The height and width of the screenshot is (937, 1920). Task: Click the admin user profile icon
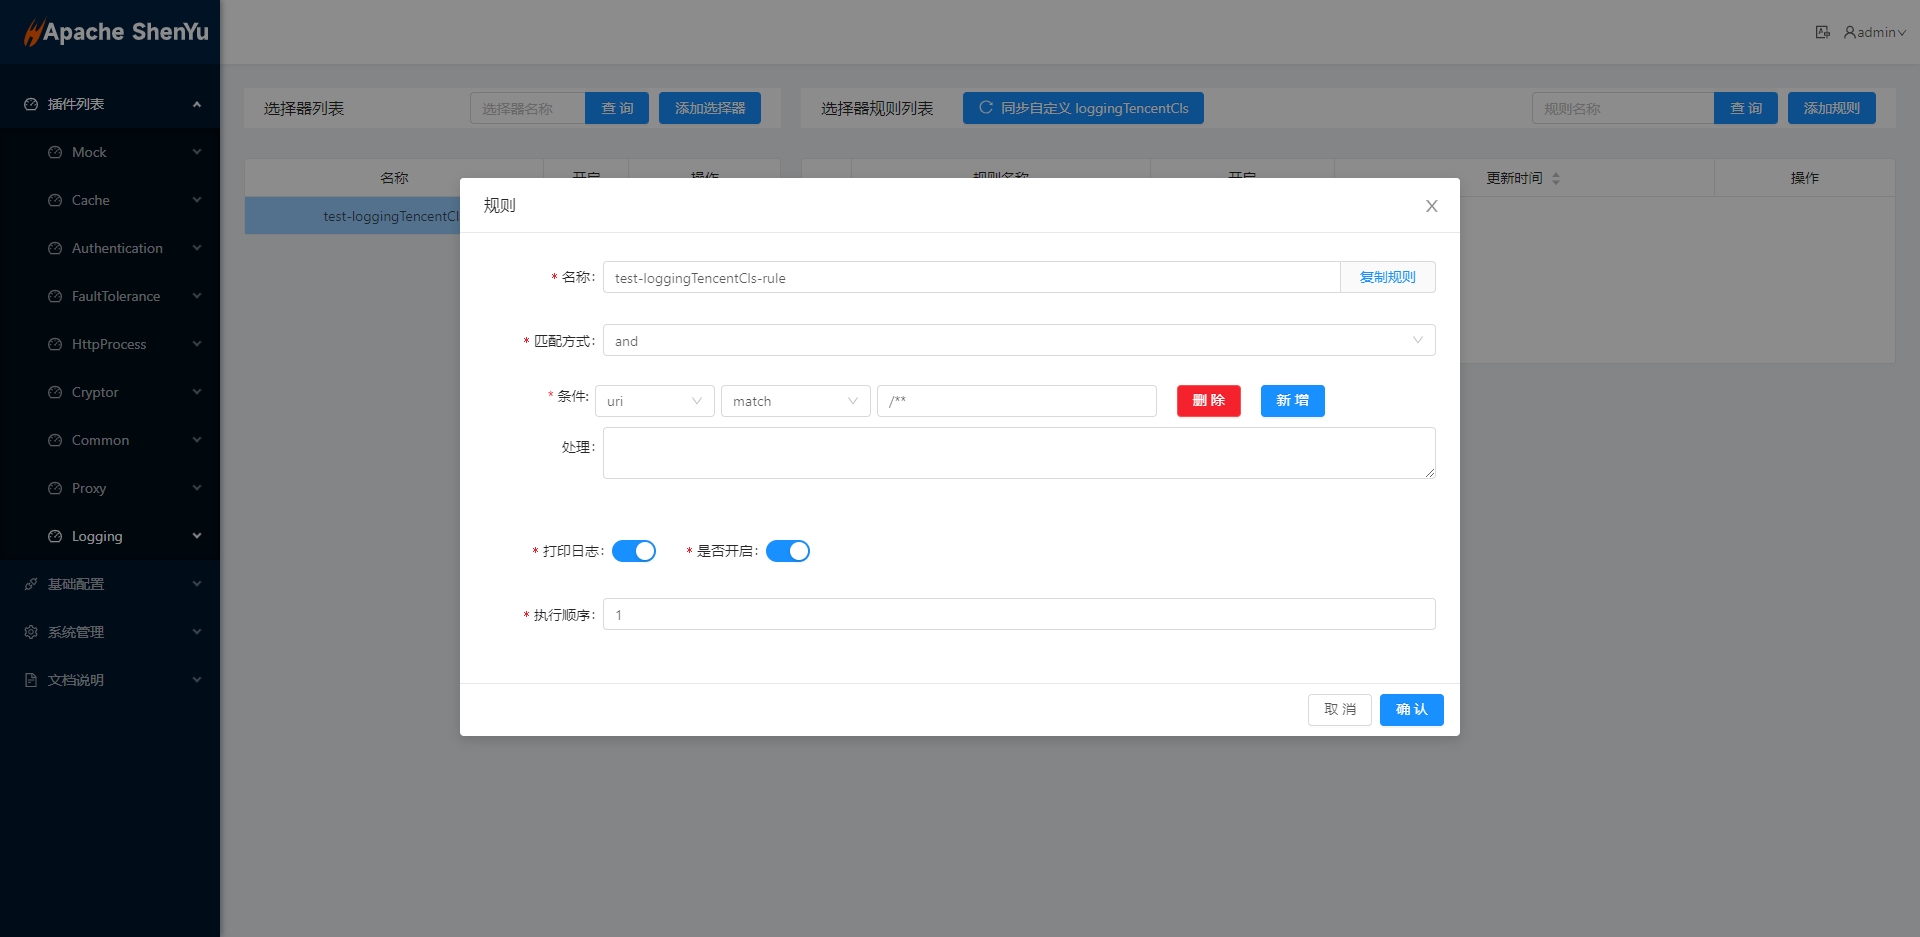1850,32
